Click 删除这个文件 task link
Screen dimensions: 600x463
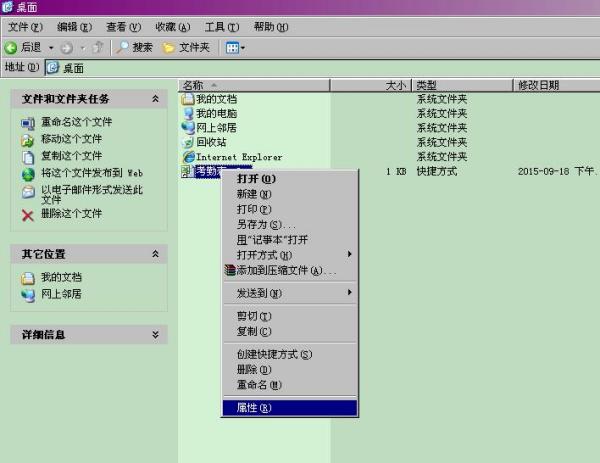click(72, 214)
